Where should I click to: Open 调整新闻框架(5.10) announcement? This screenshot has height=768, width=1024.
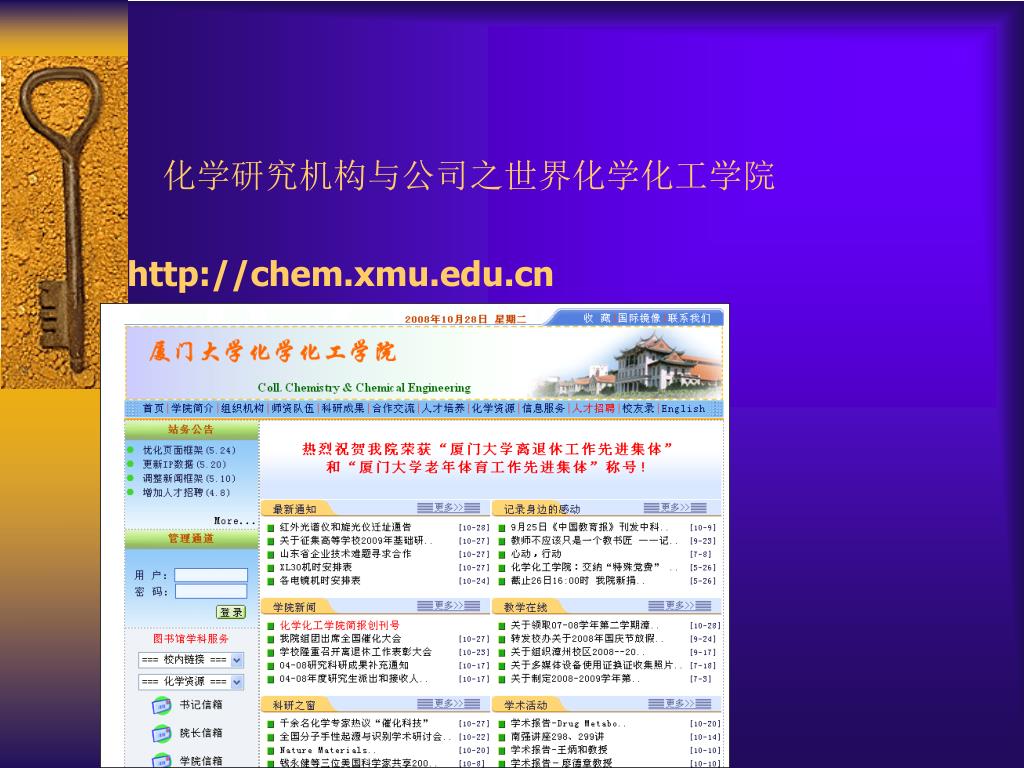click(189, 479)
